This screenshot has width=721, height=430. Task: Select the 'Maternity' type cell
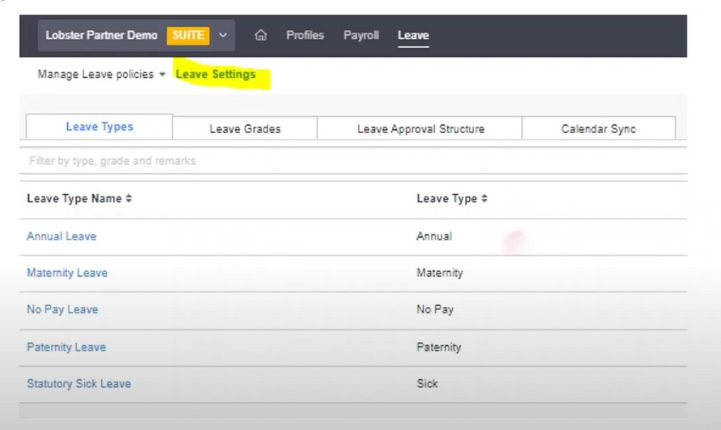pyautogui.click(x=440, y=273)
